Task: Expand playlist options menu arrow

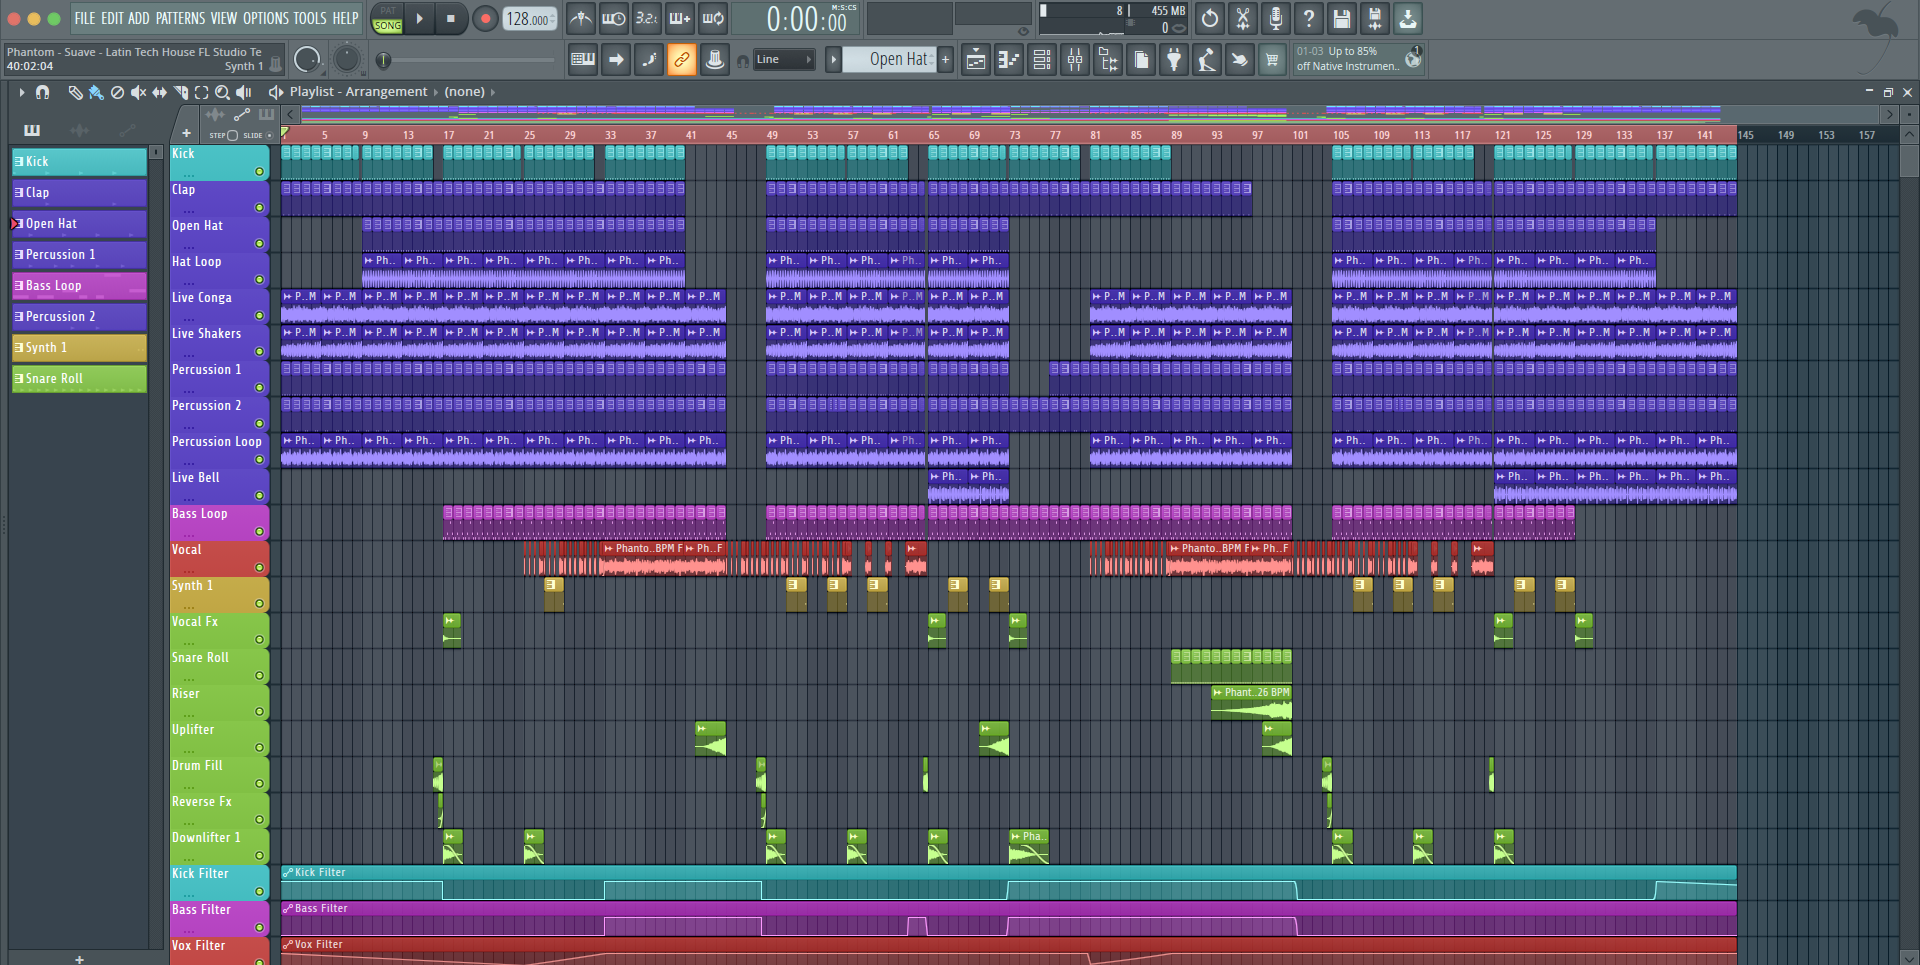Action: tap(21, 92)
